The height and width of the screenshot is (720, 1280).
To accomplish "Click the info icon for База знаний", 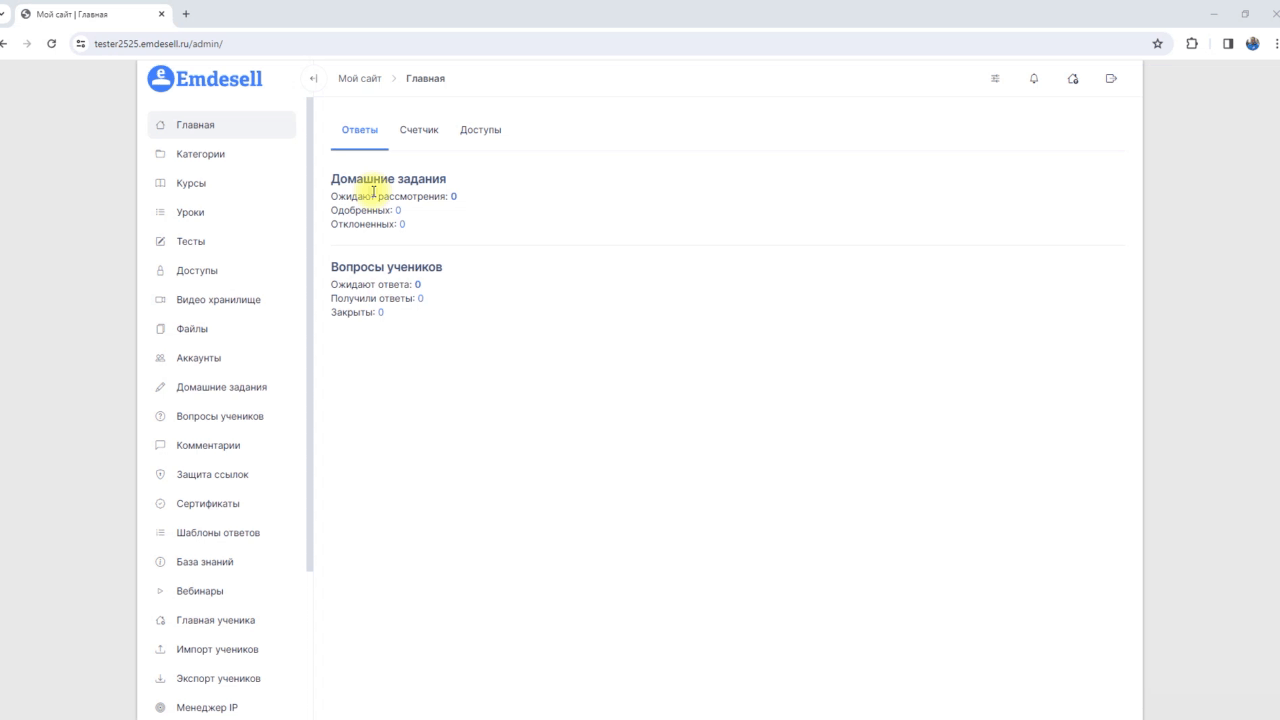I will pyautogui.click(x=160, y=562).
